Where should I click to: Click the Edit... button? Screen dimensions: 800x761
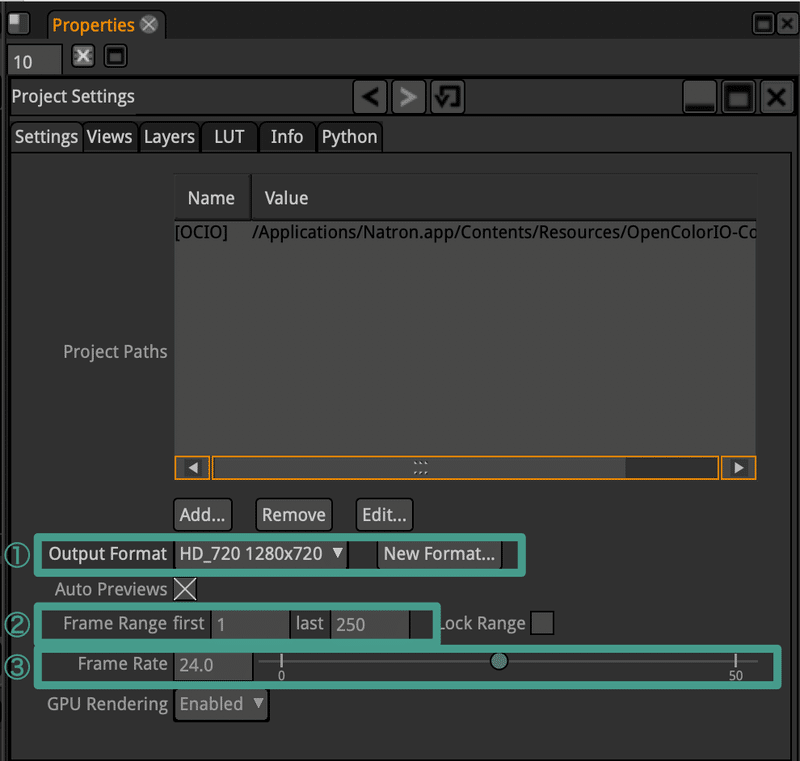point(384,515)
